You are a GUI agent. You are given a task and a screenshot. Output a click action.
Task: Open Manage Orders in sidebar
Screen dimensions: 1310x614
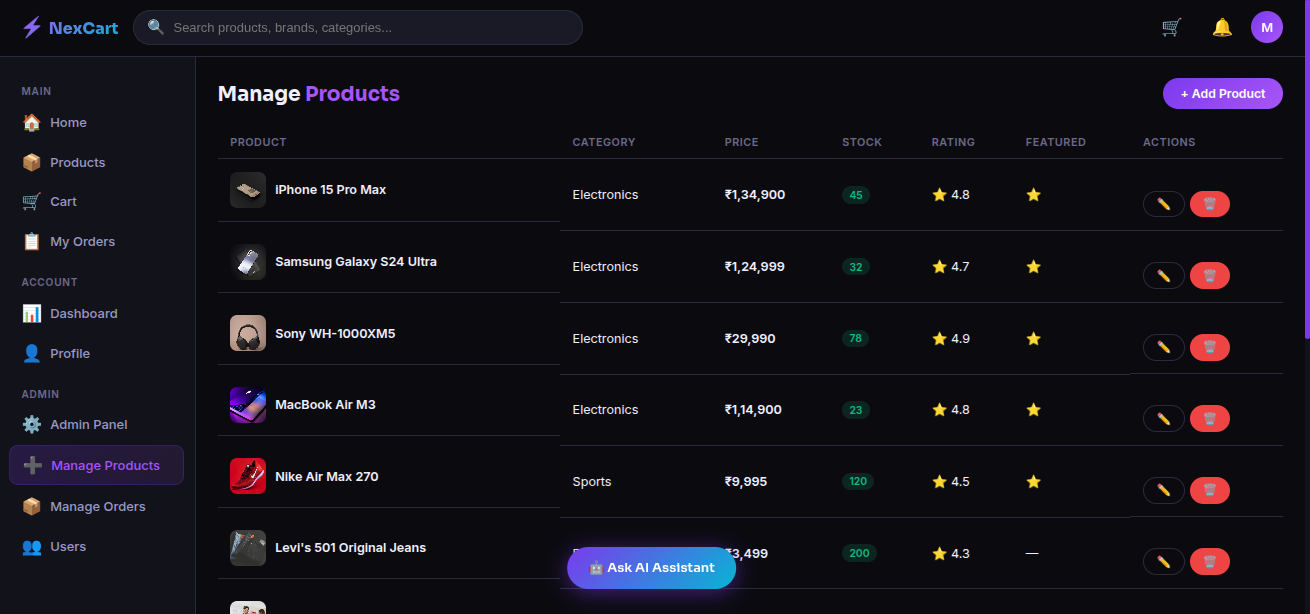pos(97,507)
